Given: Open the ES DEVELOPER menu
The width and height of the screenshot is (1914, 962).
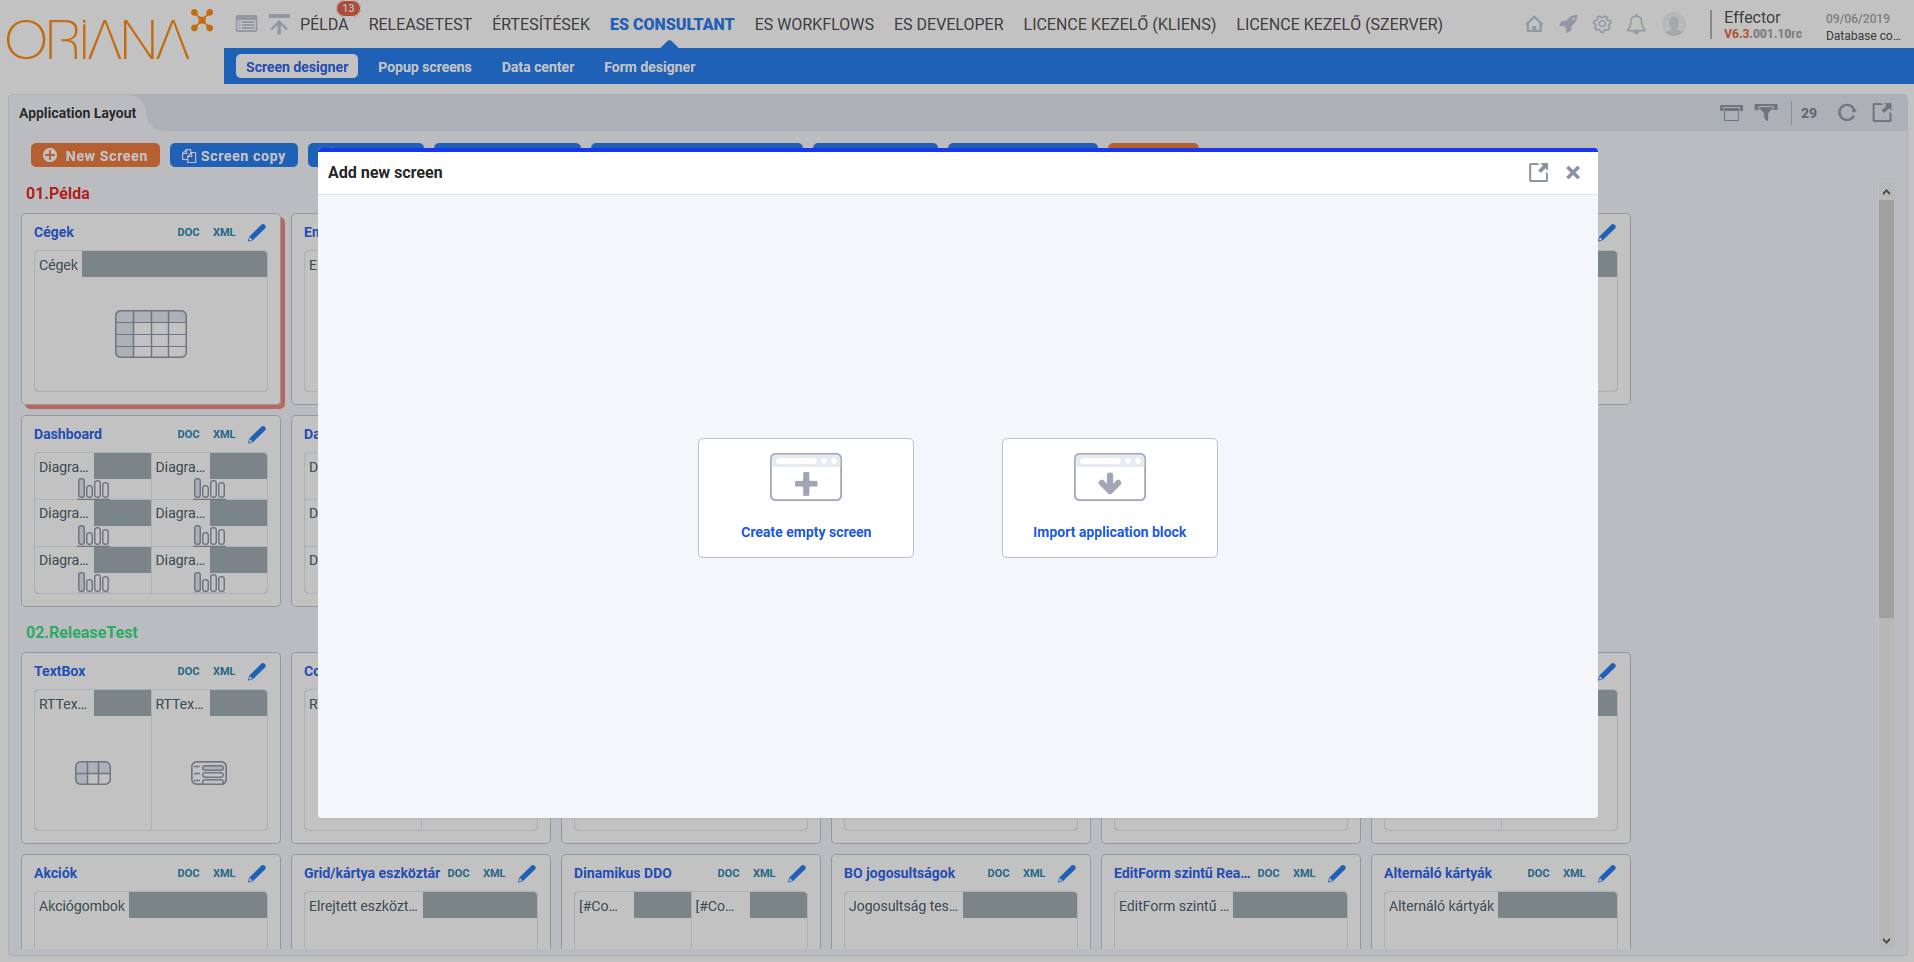Looking at the screenshot, I should (x=949, y=24).
